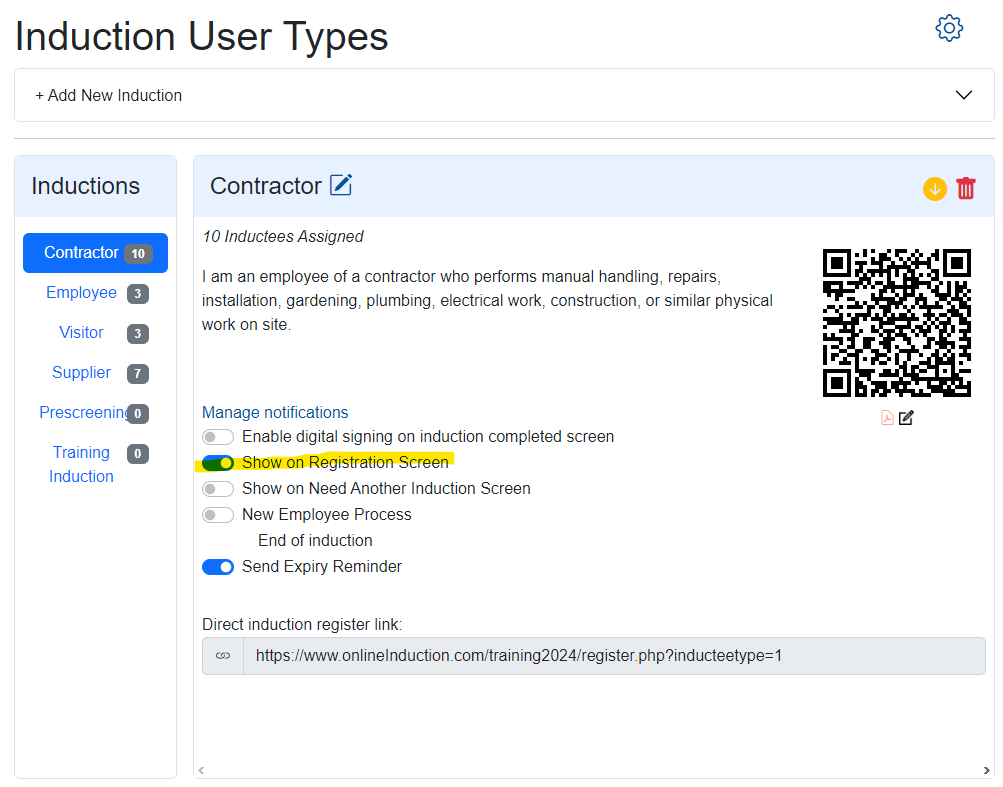Switch to the Visitor induction
This screenshot has height=787, width=1003.
[81, 333]
